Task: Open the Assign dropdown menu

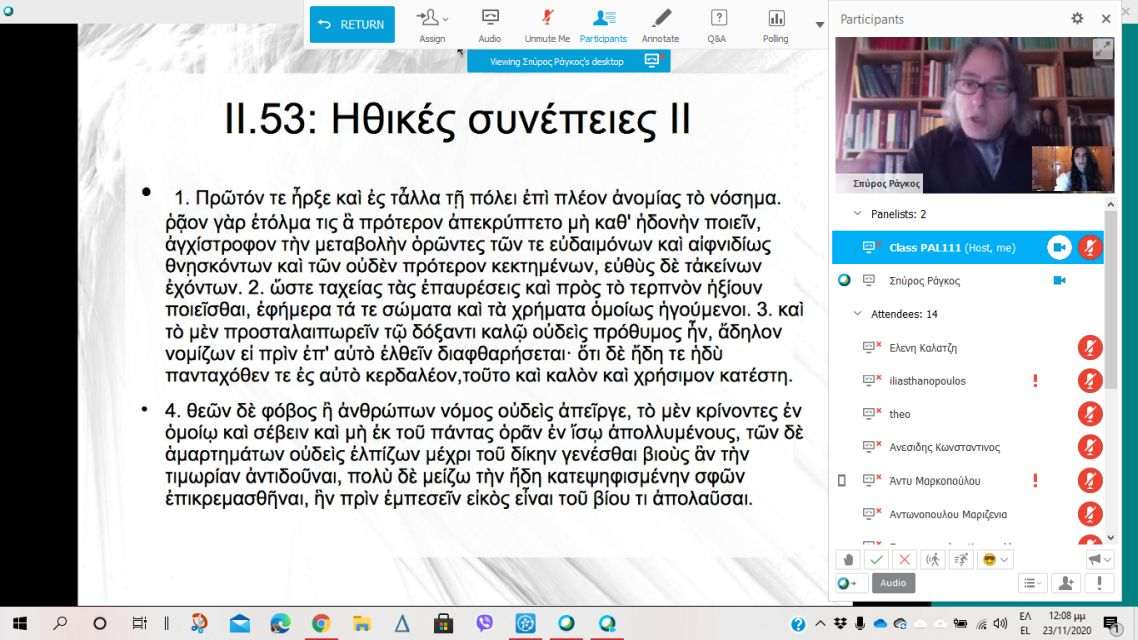Action: (432, 24)
